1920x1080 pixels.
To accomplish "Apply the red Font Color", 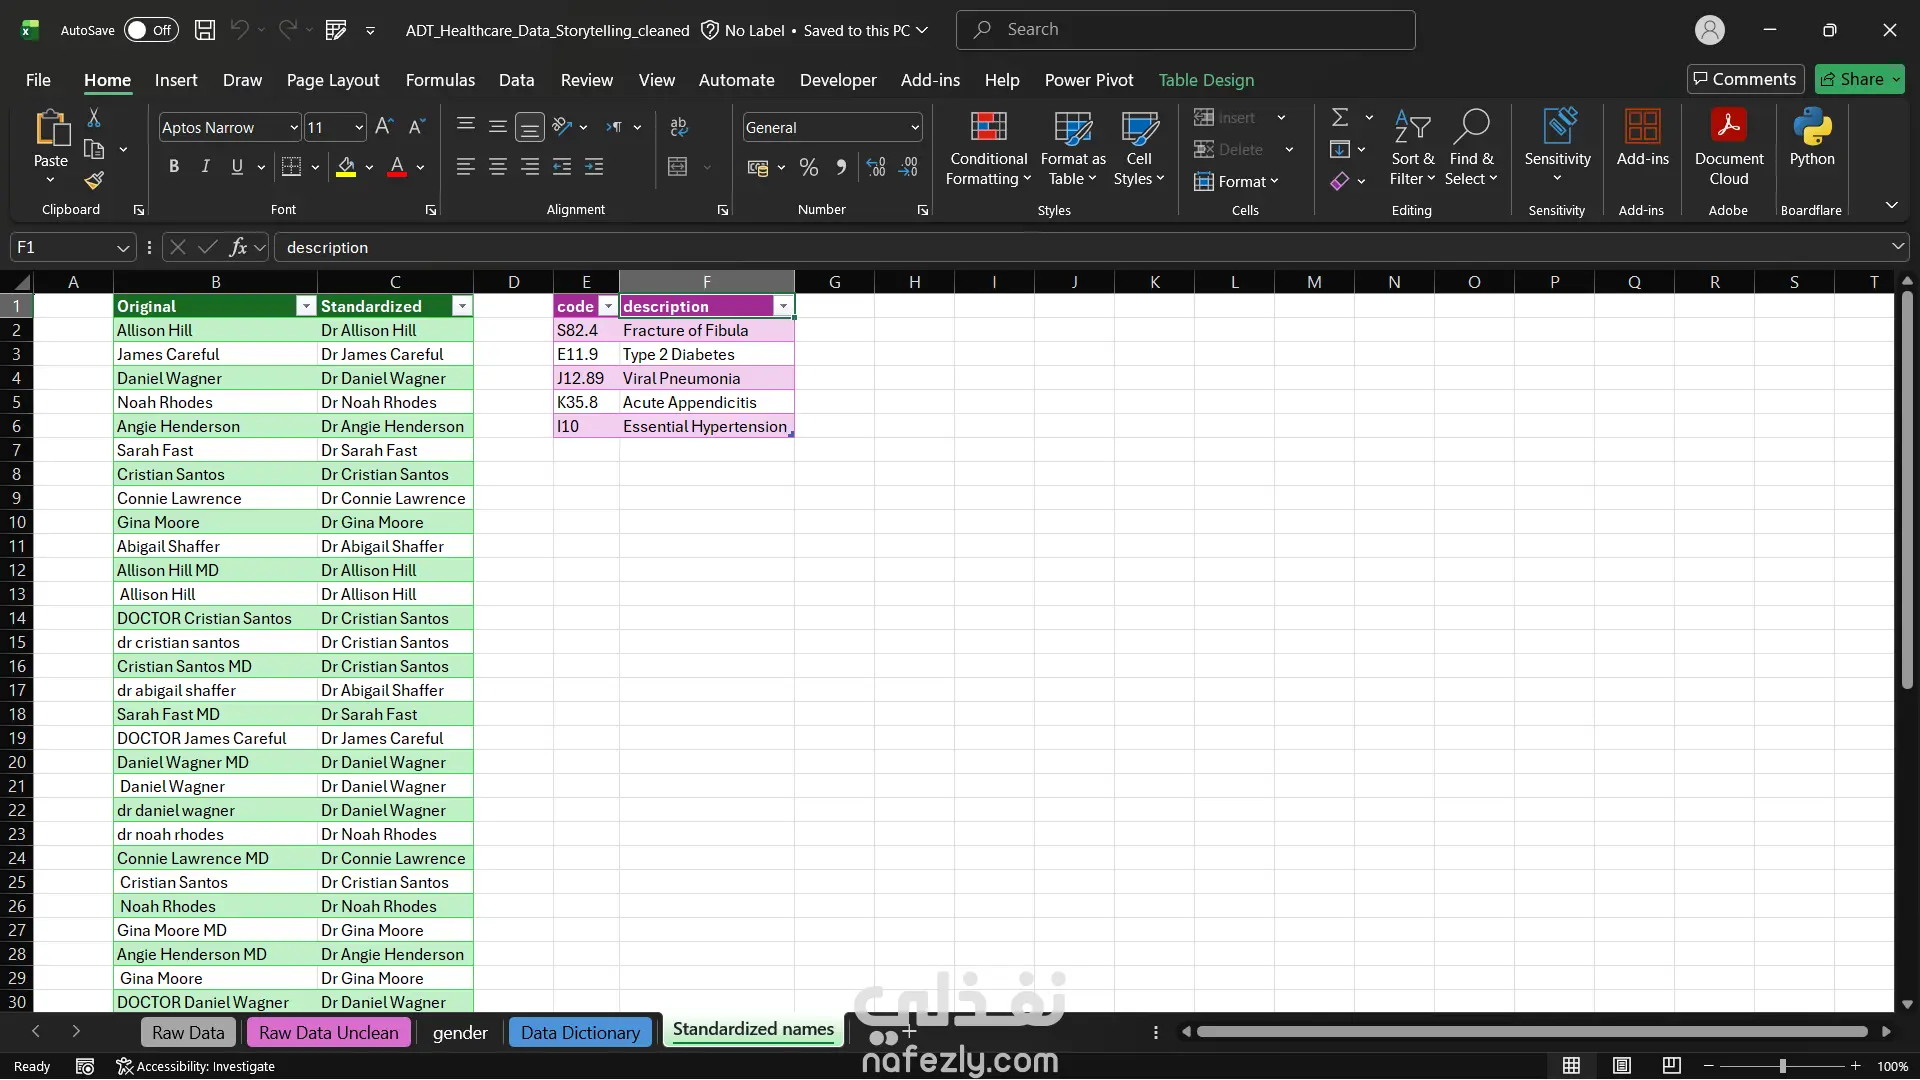I will pos(397,167).
